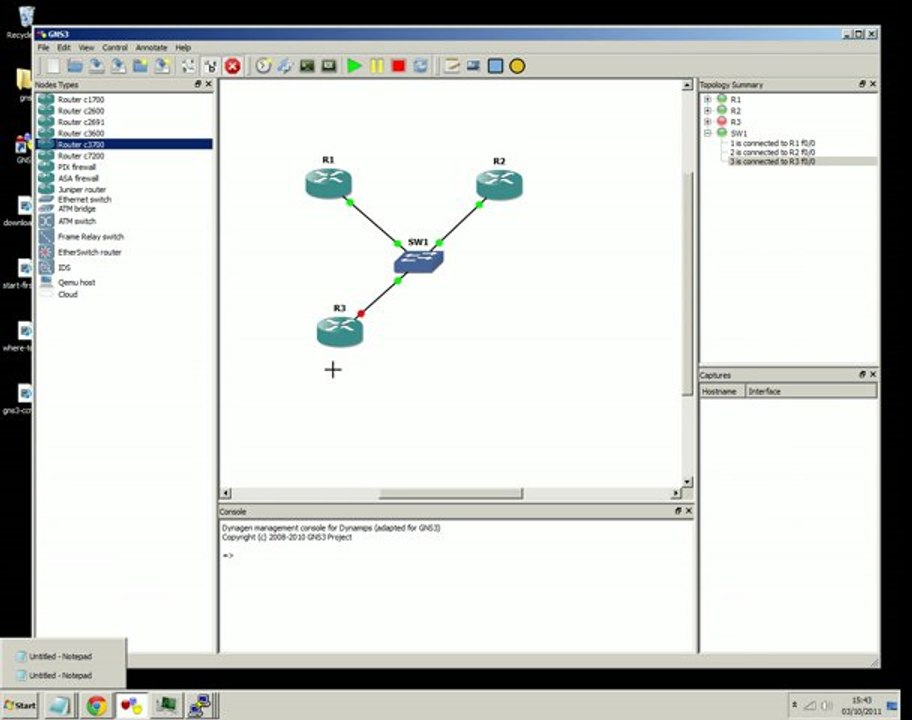Viewport: 912px width, 720px height.
Task: Click the Add a note icon
Action: click(451, 66)
